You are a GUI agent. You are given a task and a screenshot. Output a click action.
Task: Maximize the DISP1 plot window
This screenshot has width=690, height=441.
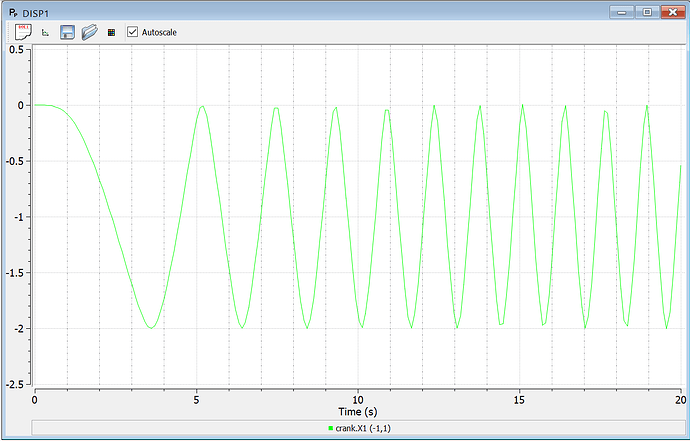click(647, 12)
